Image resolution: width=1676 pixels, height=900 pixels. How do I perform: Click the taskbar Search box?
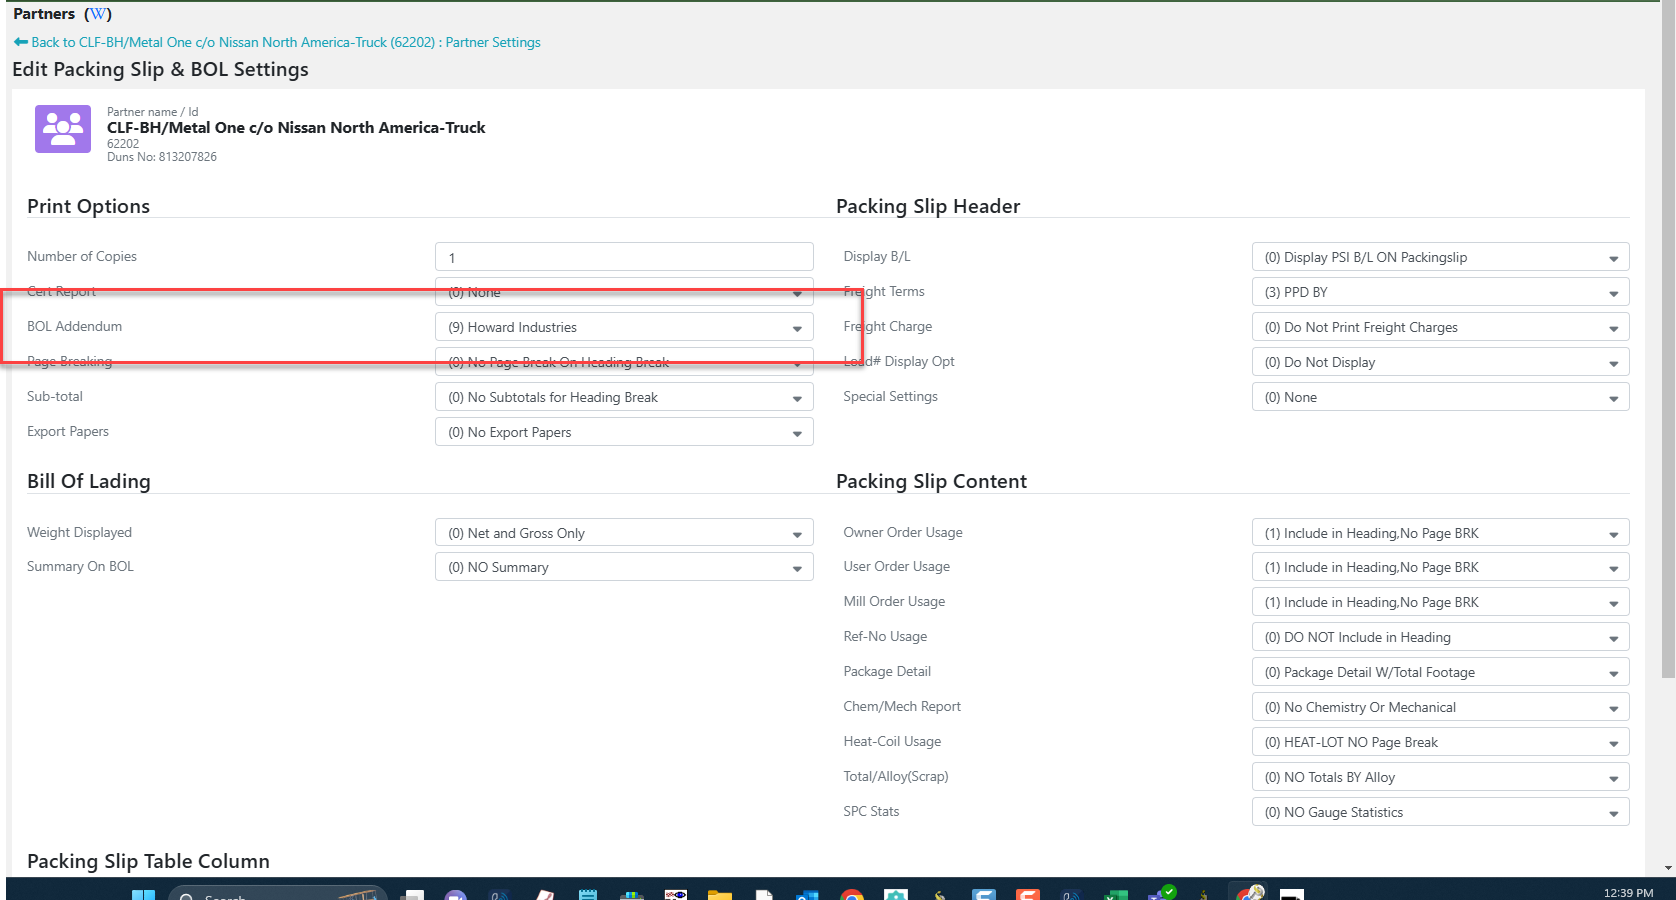coord(277,894)
